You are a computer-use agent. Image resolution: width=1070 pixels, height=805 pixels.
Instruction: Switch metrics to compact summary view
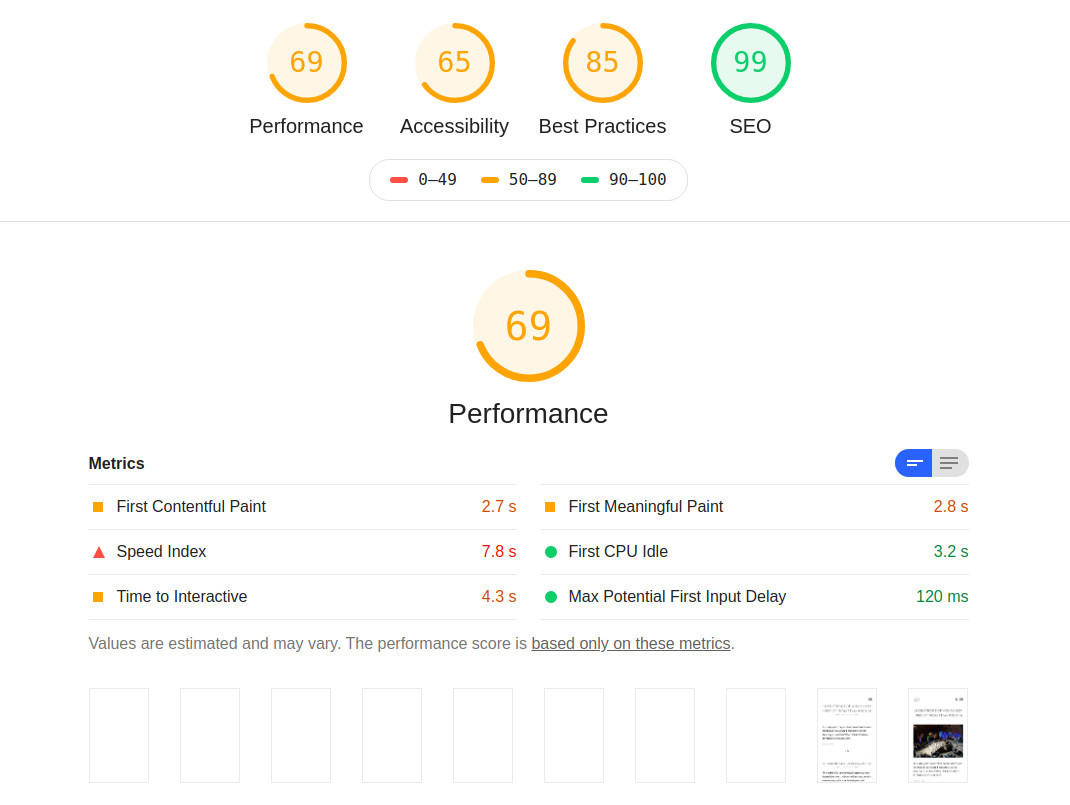pos(914,463)
